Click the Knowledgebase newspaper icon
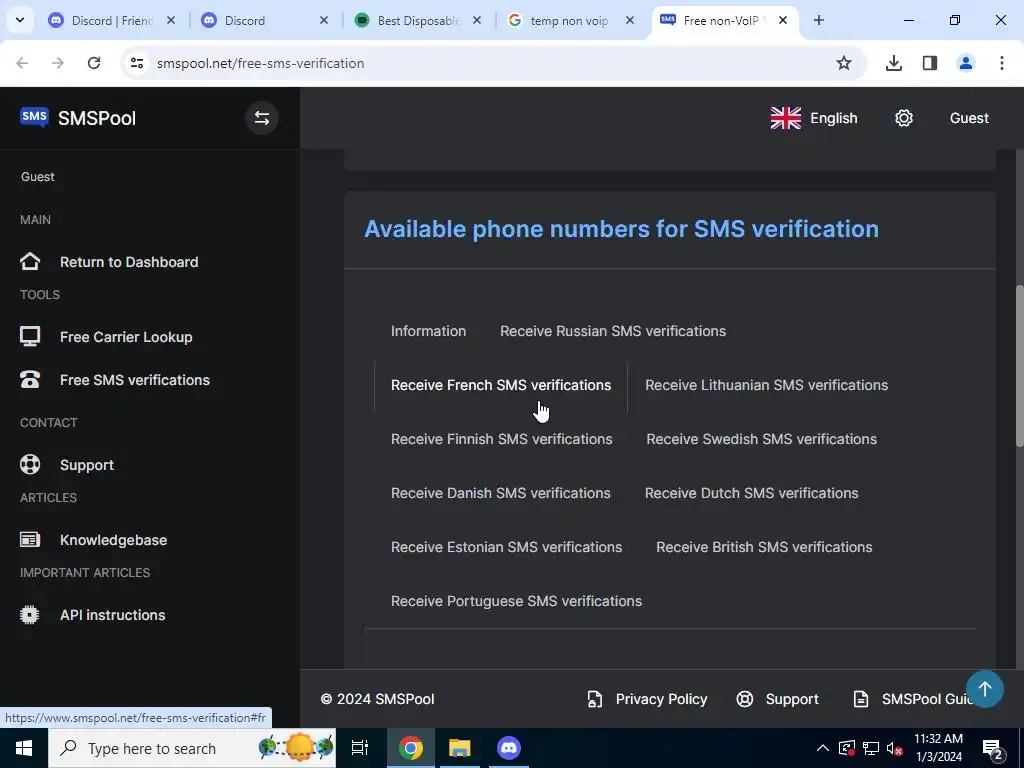The height and width of the screenshot is (768, 1024). 29,540
